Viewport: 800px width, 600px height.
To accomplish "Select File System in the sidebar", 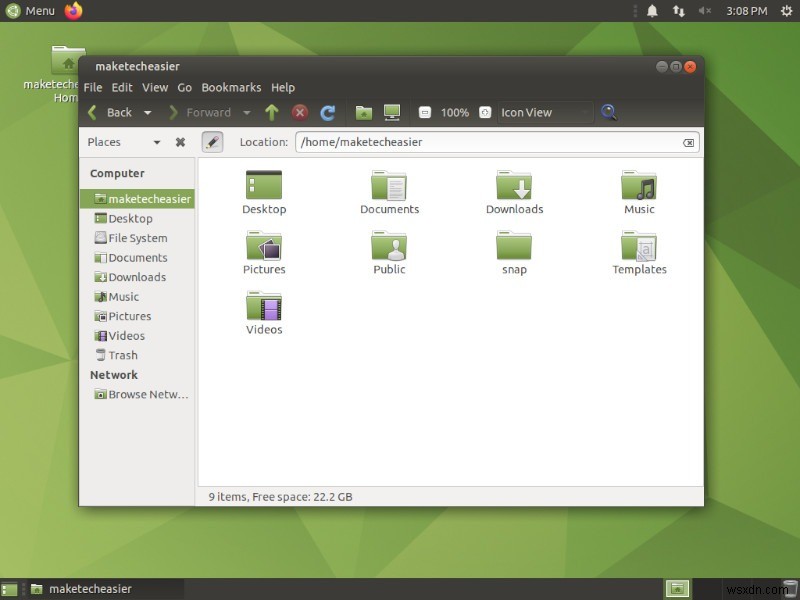I will click(x=137, y=238).
